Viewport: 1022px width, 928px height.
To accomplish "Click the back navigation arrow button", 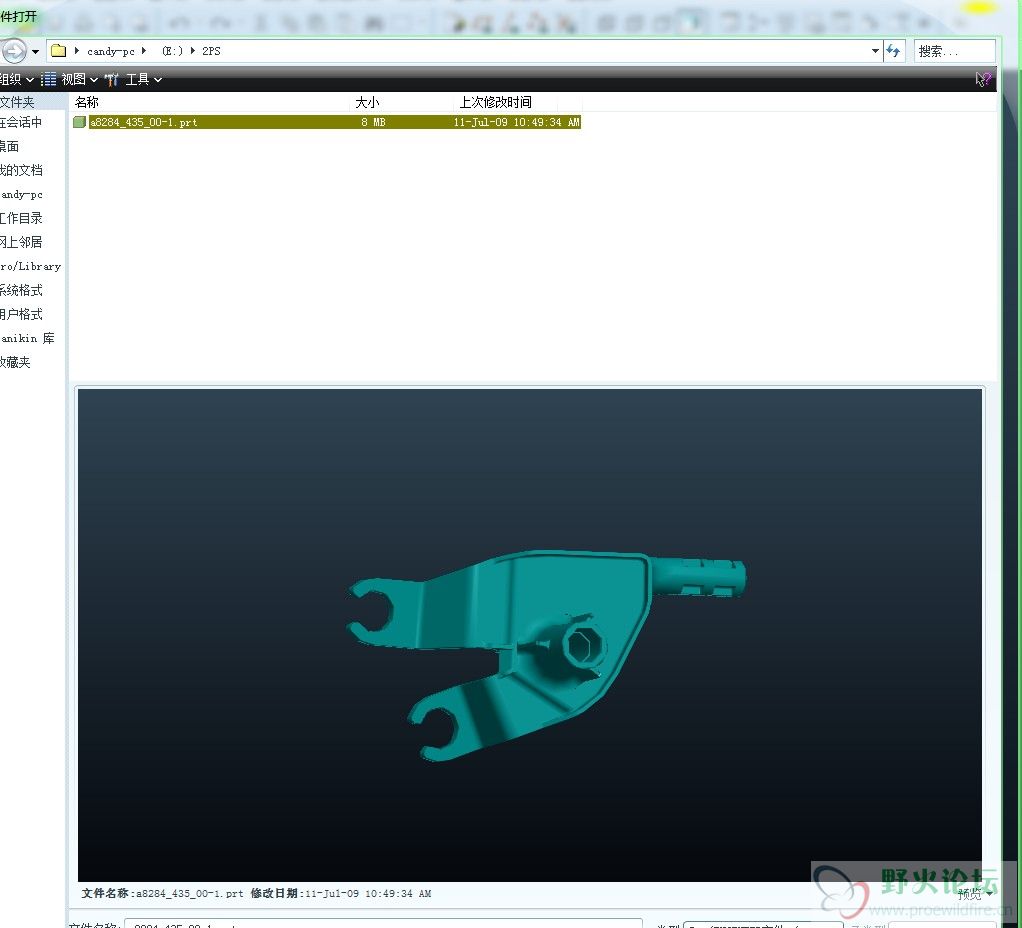I will tap(13, 51).
